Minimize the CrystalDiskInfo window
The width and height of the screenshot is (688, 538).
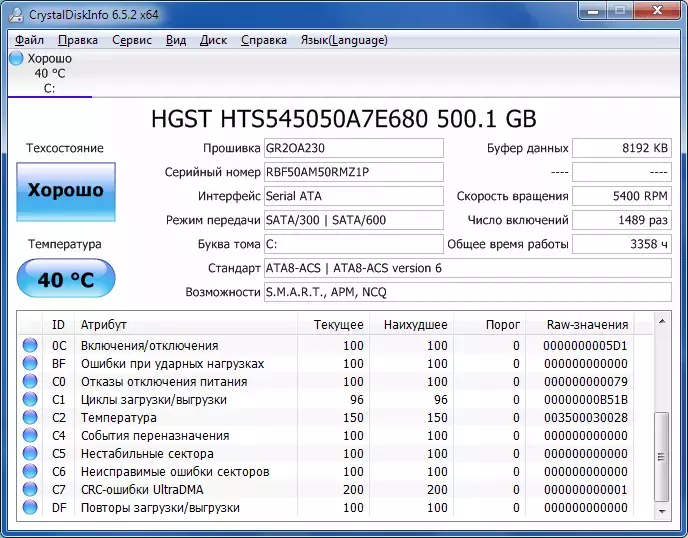pyautogui.click(x=593, y=11)
